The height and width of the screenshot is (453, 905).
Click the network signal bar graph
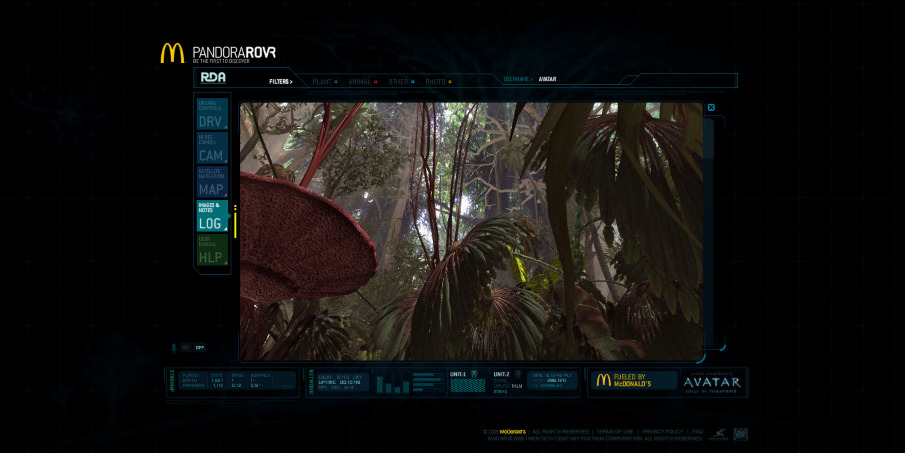click(392, 383)
